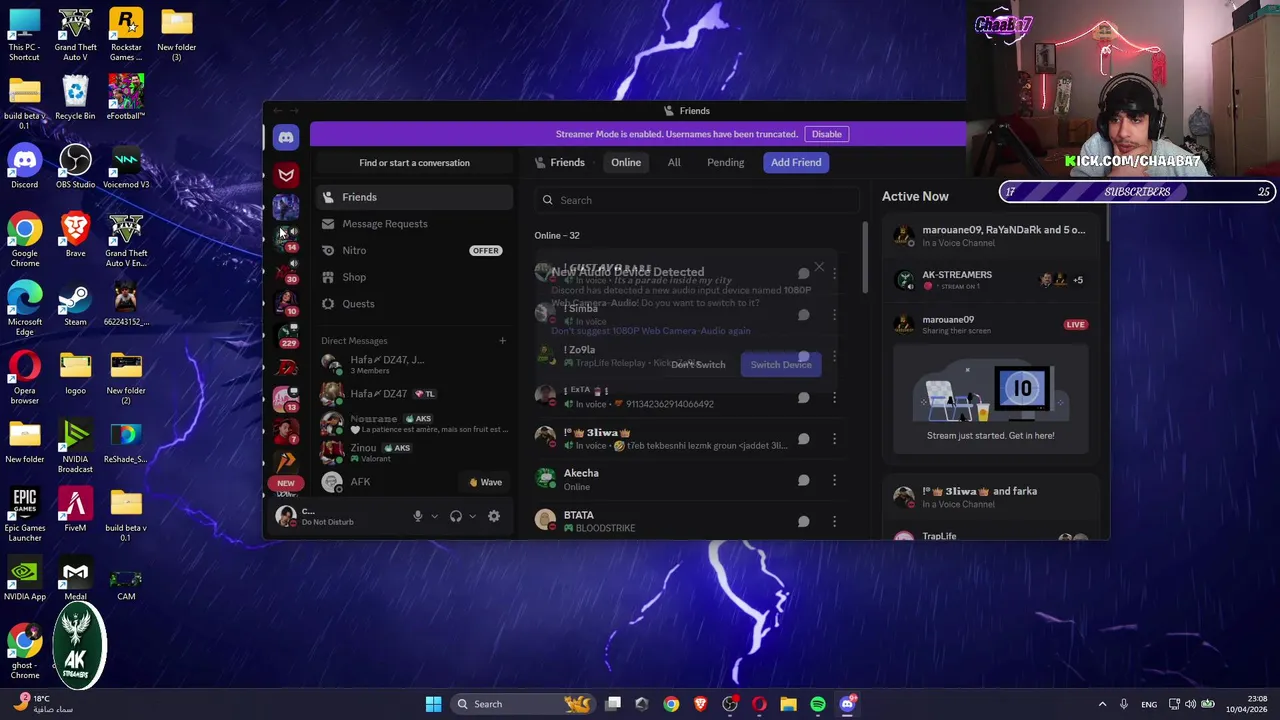
Task: Click Find or start a conversation
Action: (414, 163)
